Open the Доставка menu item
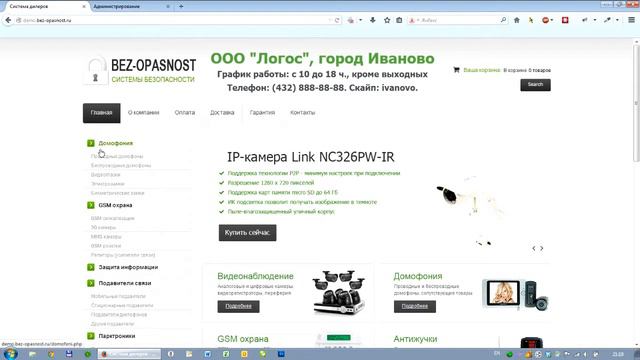Screen dimensions: 640x360 pyautogui.click(x=222, y=113)
